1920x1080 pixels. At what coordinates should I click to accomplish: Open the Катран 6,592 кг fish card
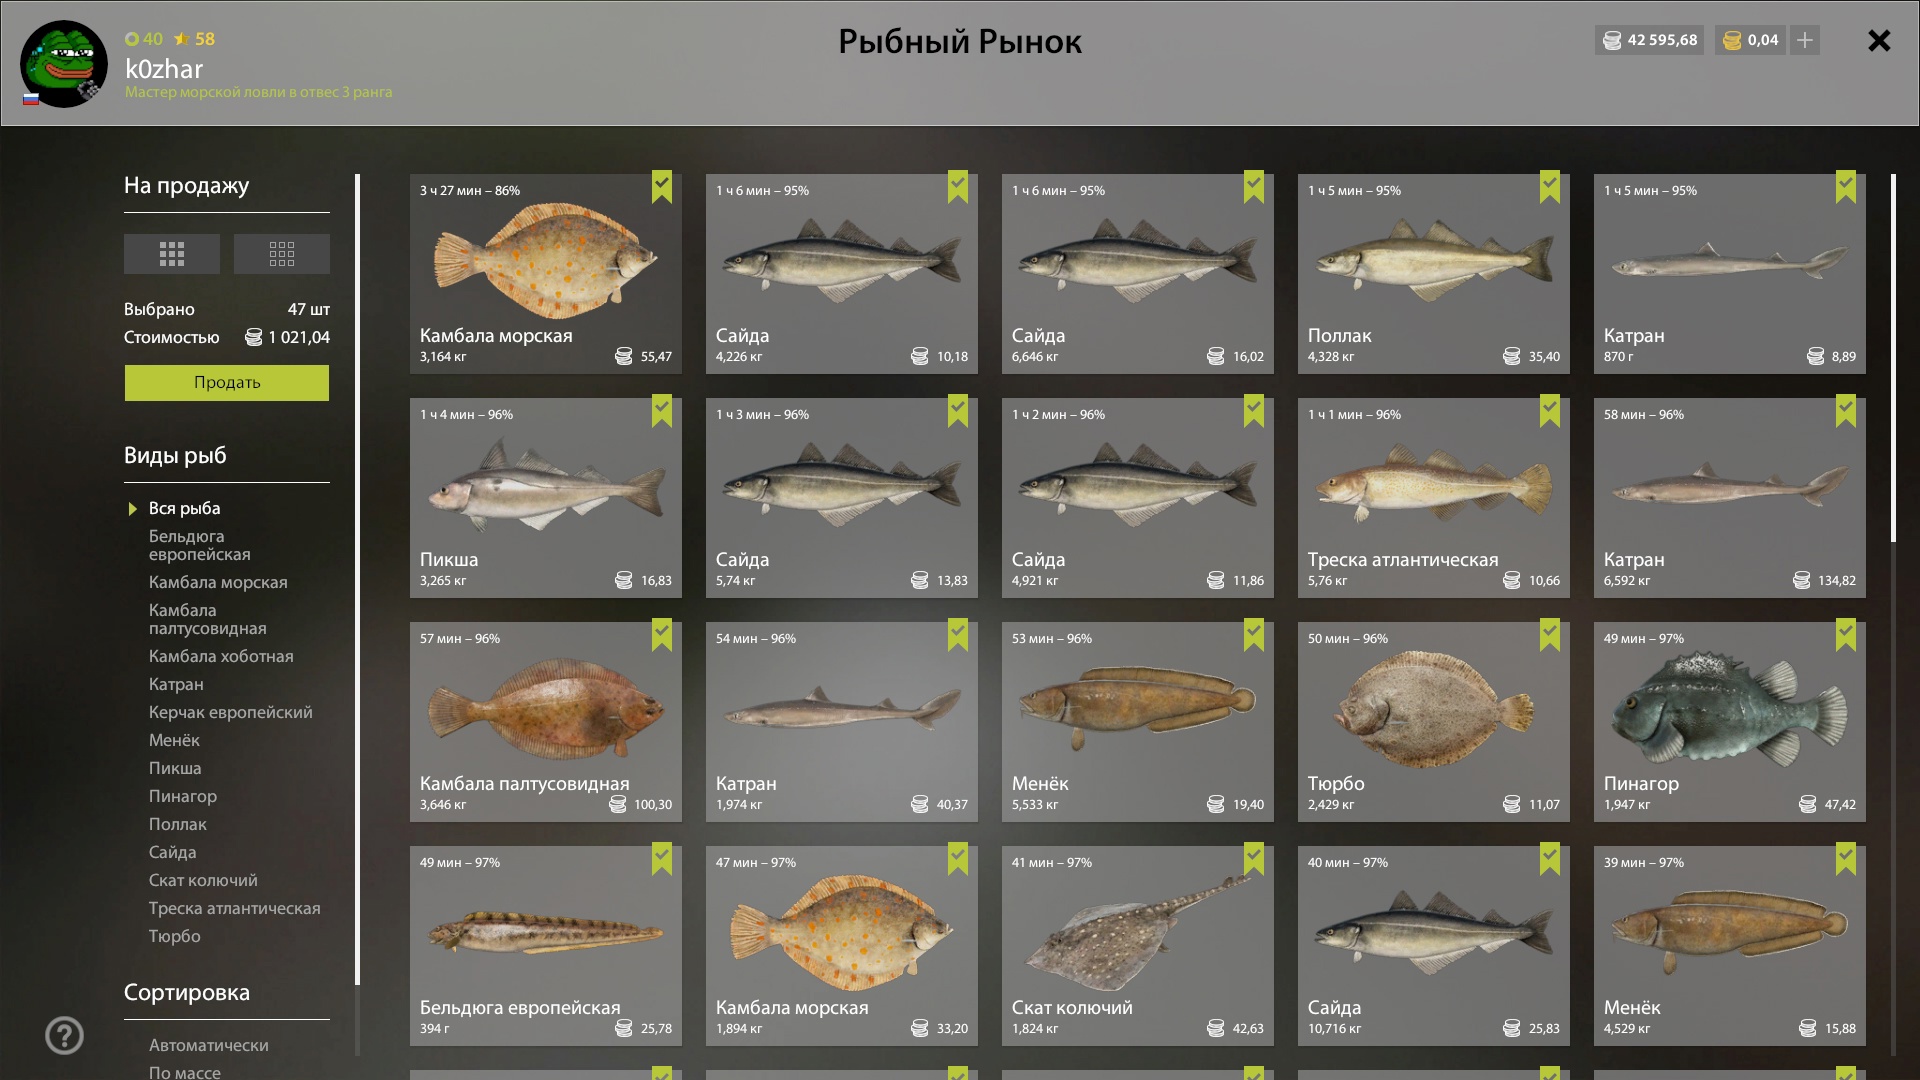(x=1730, y=498)
